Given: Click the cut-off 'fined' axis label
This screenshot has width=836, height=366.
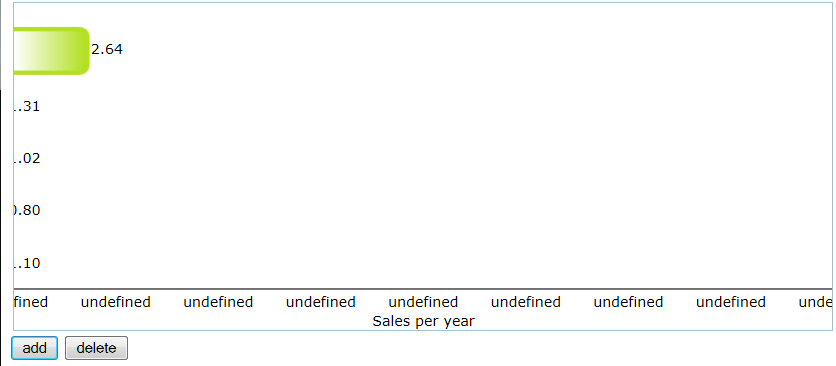Looking at the screenshot, I should pyautogui.click(x=31, y=302).
